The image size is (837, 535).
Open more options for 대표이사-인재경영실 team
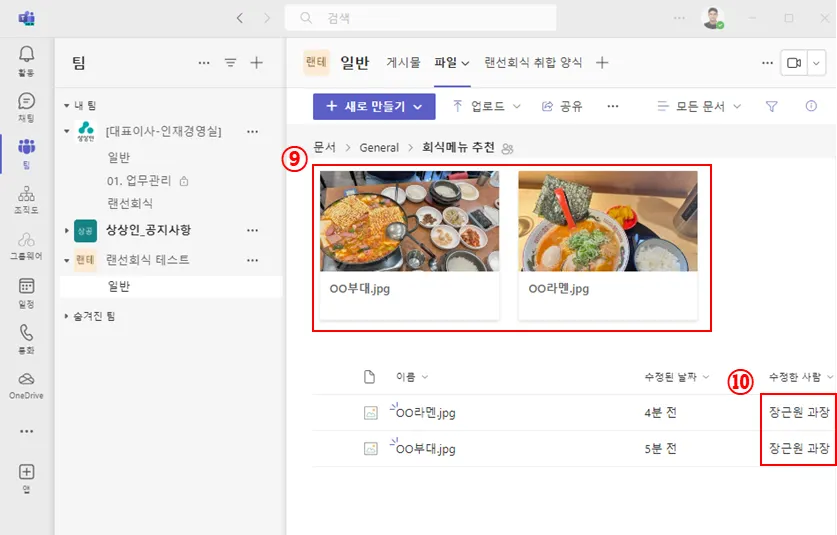pos(252,131)
